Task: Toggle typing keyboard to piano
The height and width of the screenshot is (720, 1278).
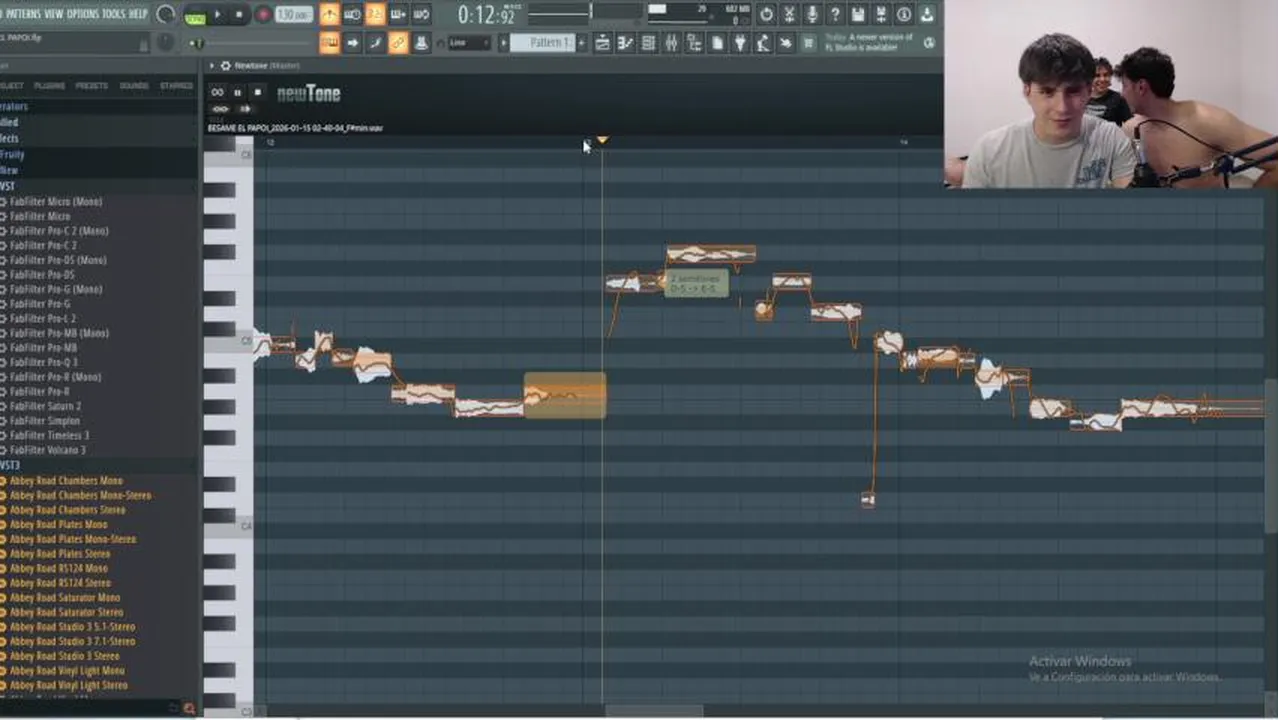Action: click(x=329, y=43)
